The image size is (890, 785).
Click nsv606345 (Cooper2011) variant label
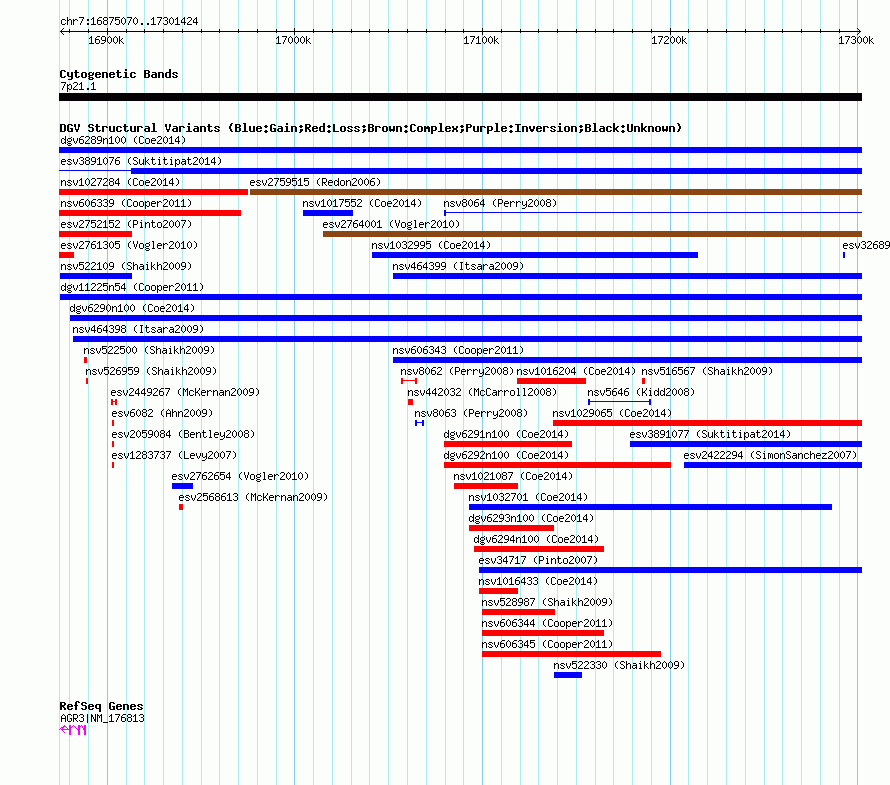pos(547,644)
